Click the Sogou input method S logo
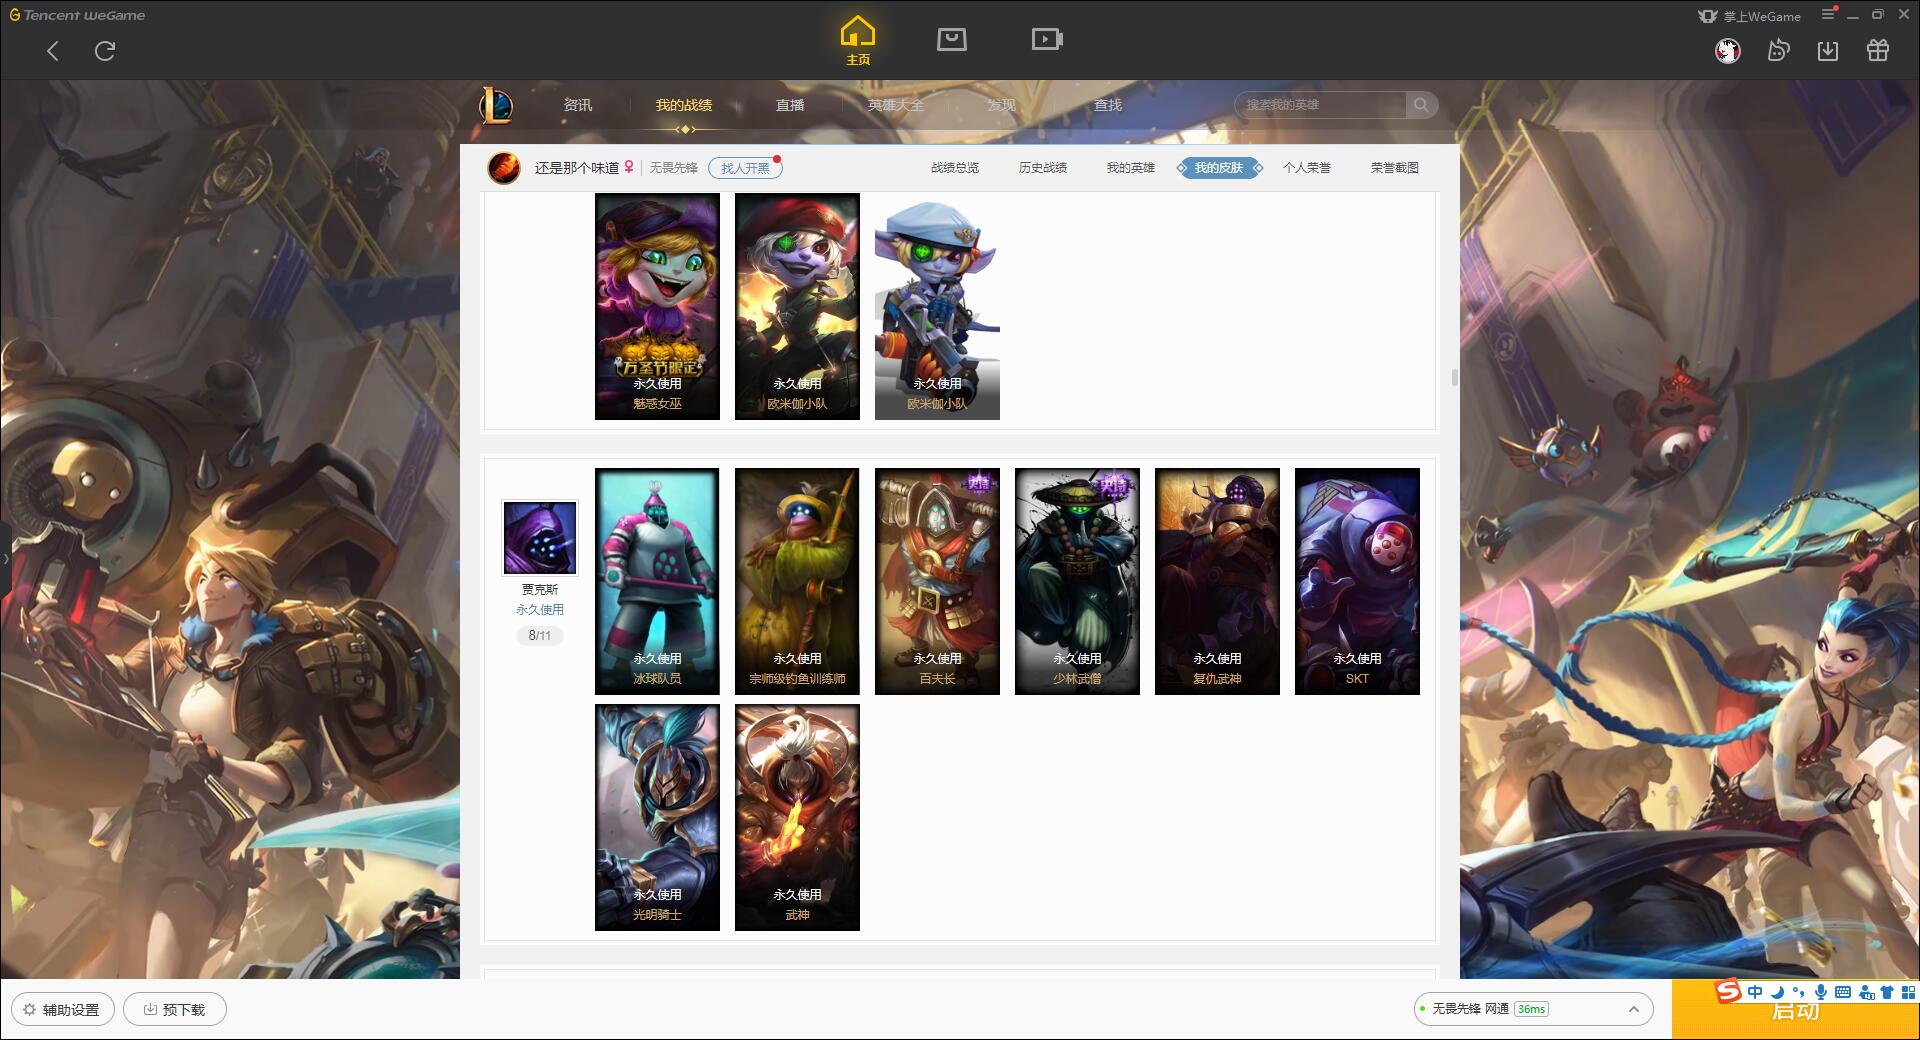The height and width of the screenshot is (1040, 1920). [1728, 991]
